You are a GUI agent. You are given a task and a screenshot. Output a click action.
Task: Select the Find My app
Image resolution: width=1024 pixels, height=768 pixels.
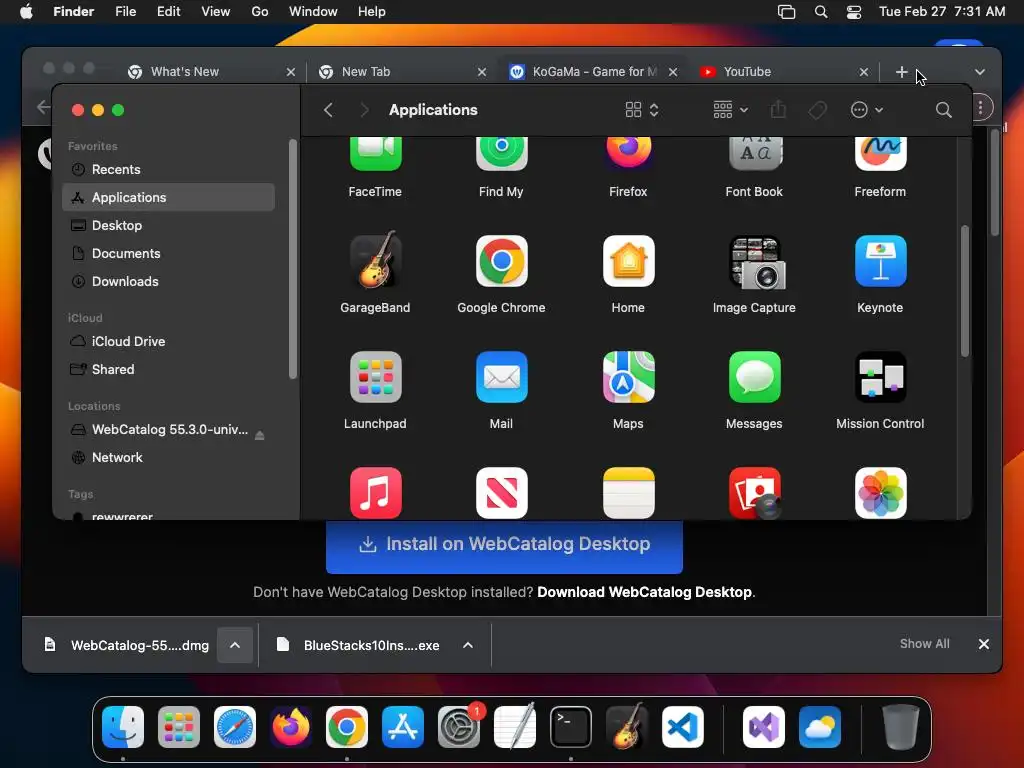[x=501, y=154]
